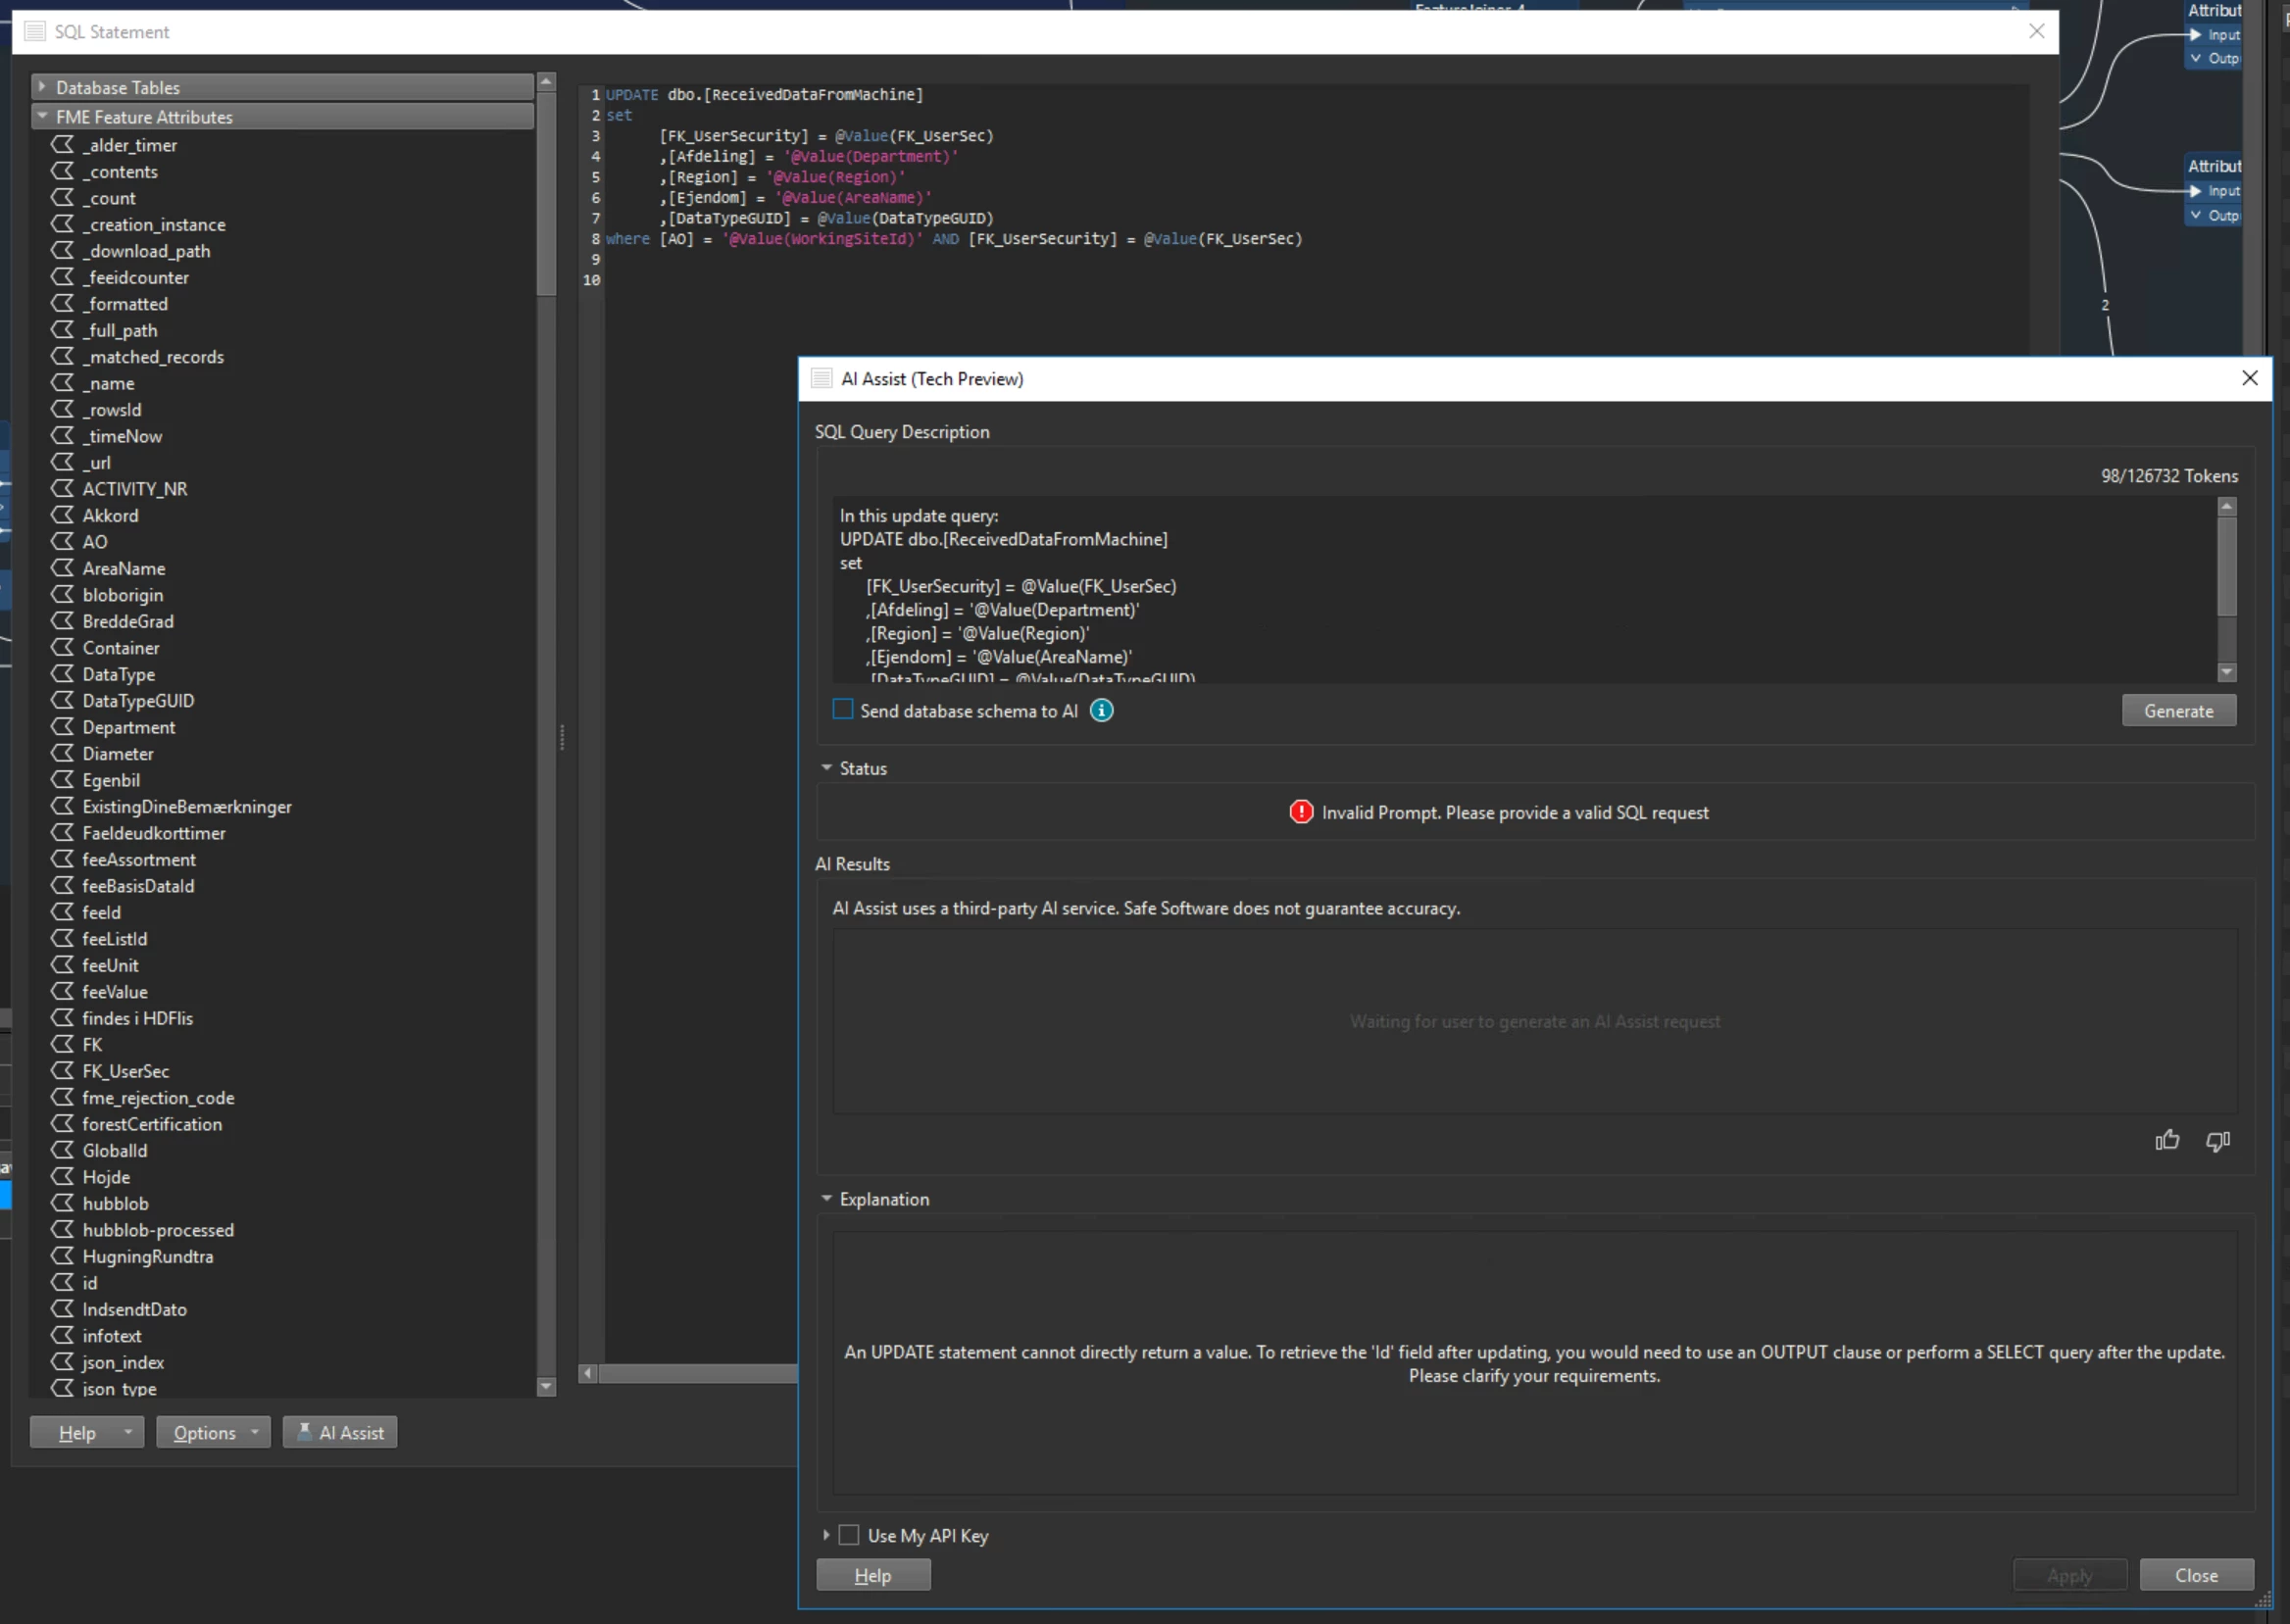Click the schema info icon

tap(1101, 711)
